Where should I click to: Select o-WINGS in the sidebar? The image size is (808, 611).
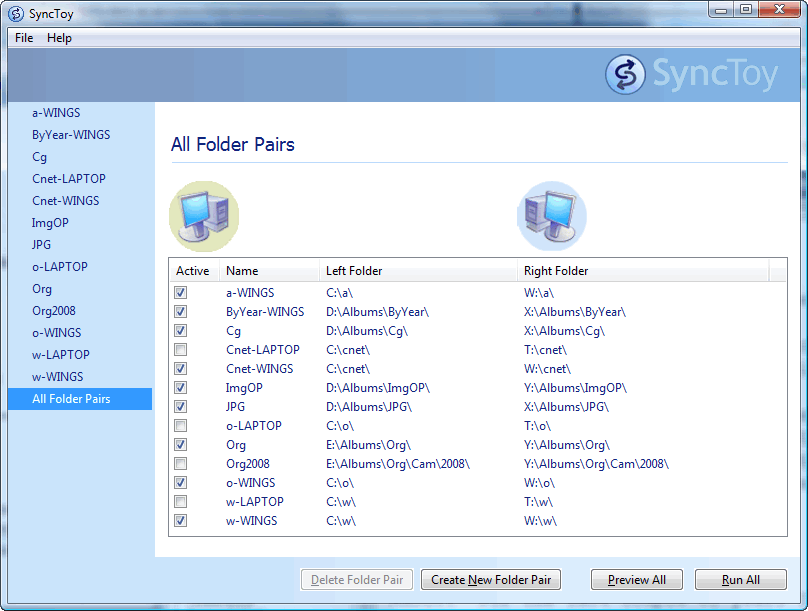point(57,333)
